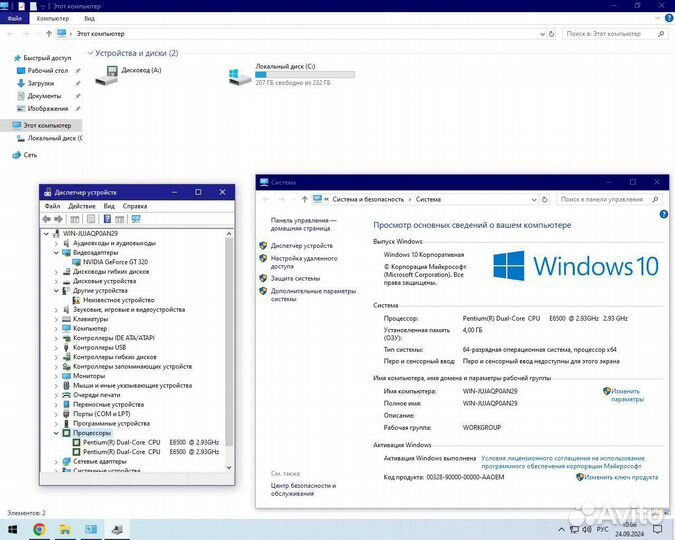Click the Windows Start button
Viewport: 675px width, 540px height.
(x=13, y=529)
